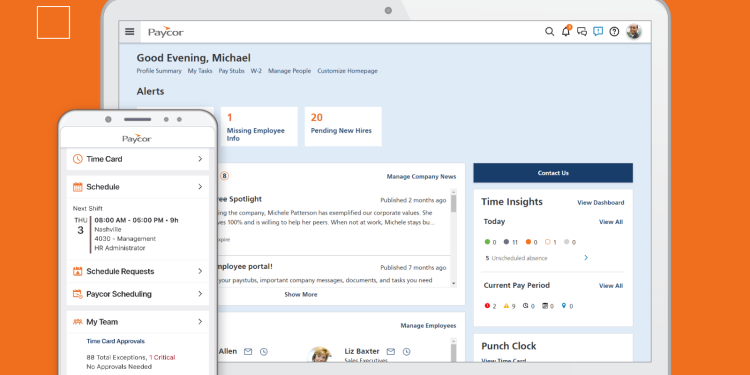The width and height of the screenshot is (750, 375).
Task: Click the clock icon in Current Pay Period
Action: pos(526,306)
